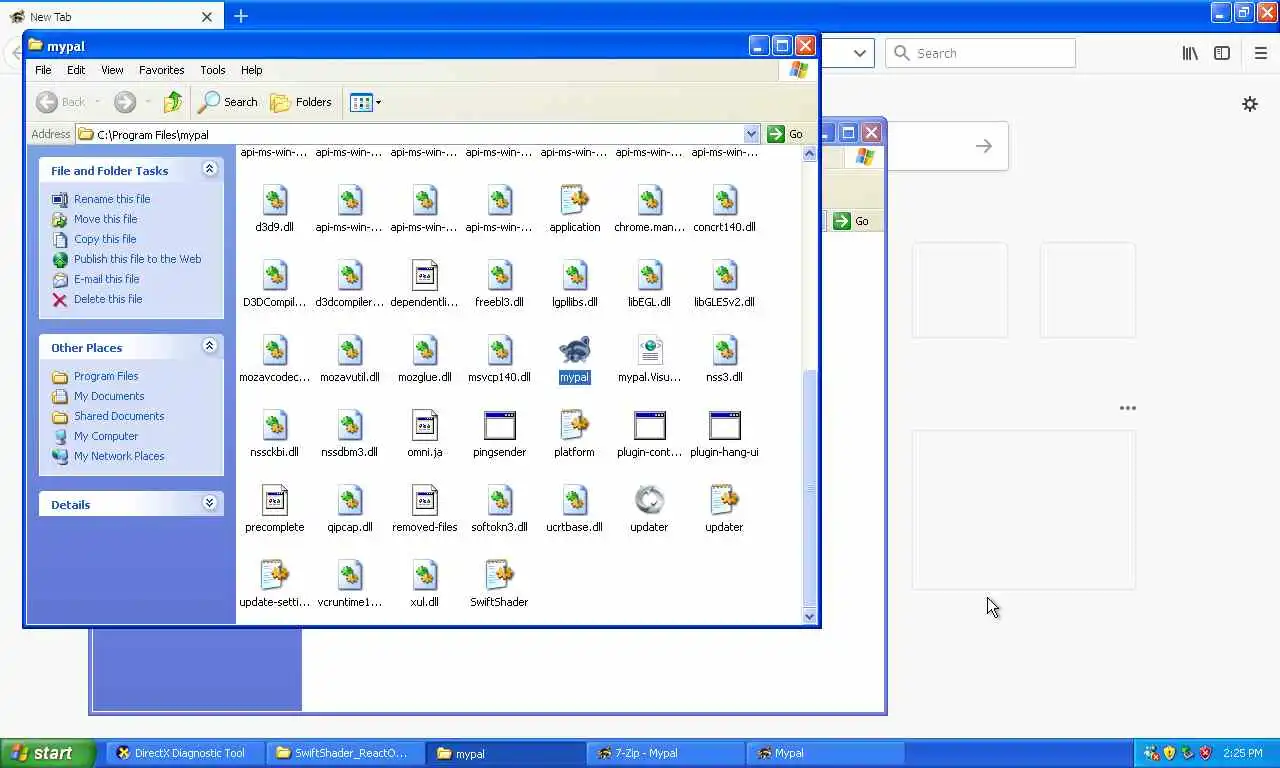
Task: Click Copy this file link
Action: pyautogui.click(x=105, y=239)
